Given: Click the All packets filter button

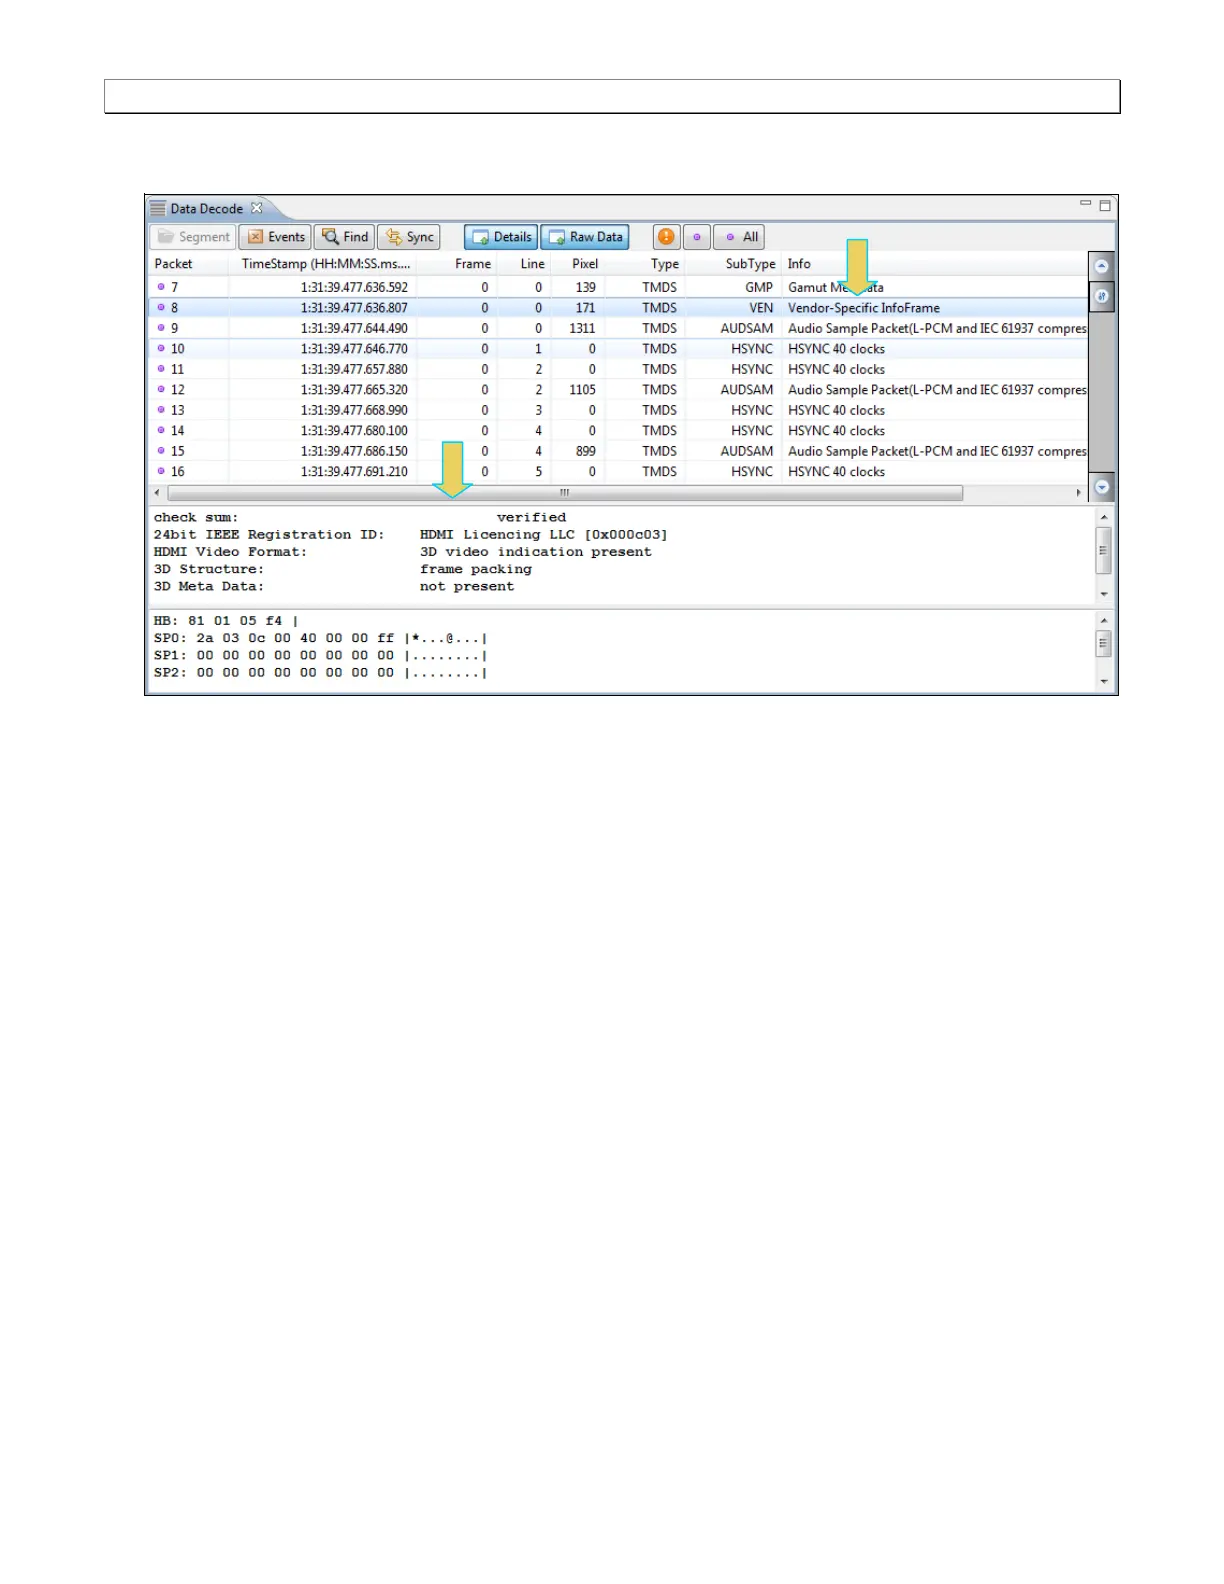Looking at the screenshot, I should (x=739, y=237).
